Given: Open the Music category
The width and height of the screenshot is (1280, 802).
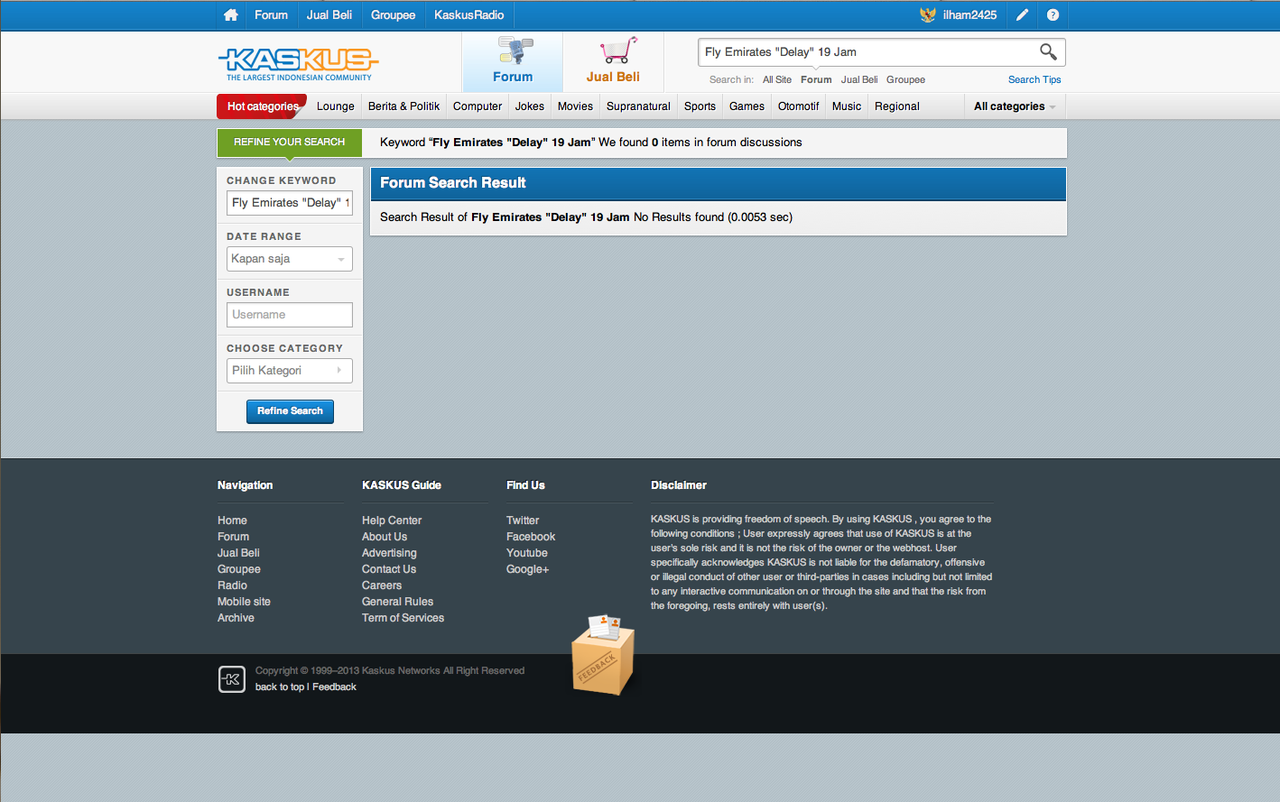Looking at the screenshot, I should click(847, 106).
